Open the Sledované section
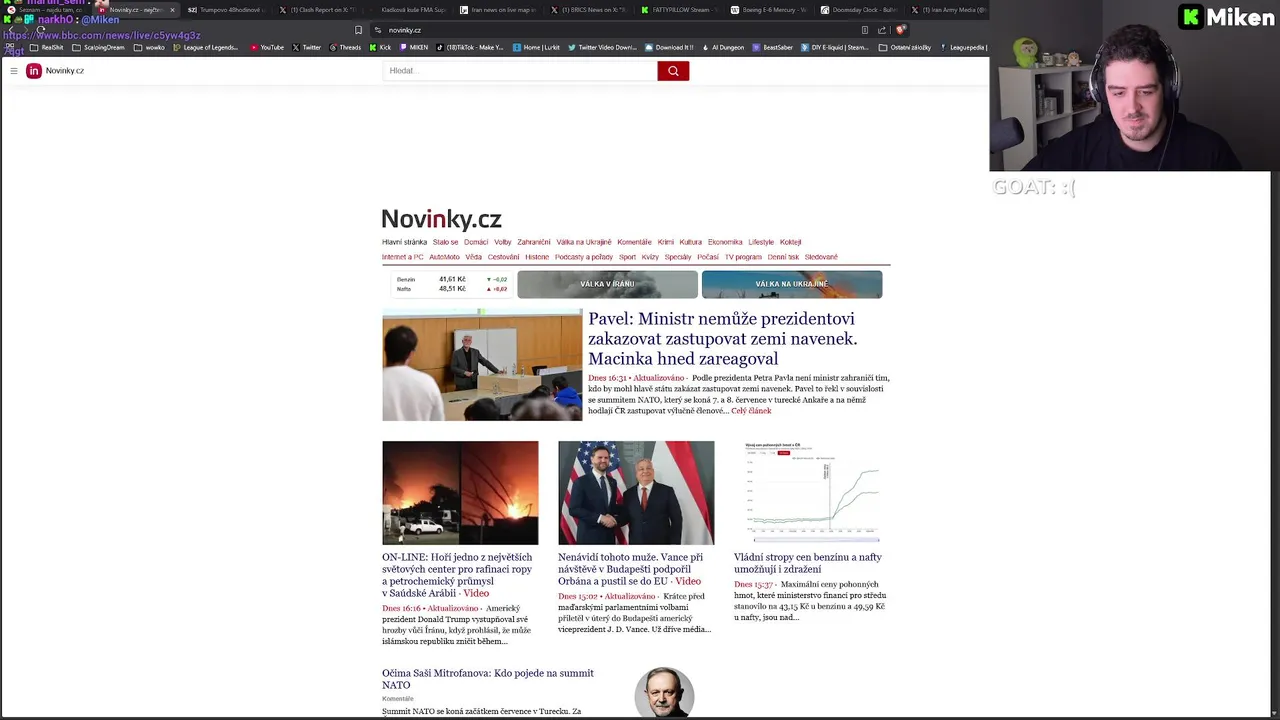The image size is (1280, 720). (821, 257)
